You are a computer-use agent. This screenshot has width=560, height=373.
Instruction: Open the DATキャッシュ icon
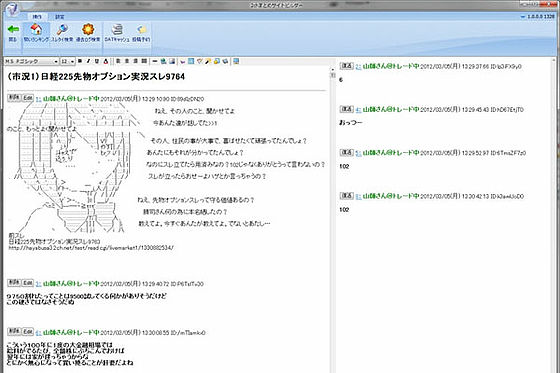[117, 33]
